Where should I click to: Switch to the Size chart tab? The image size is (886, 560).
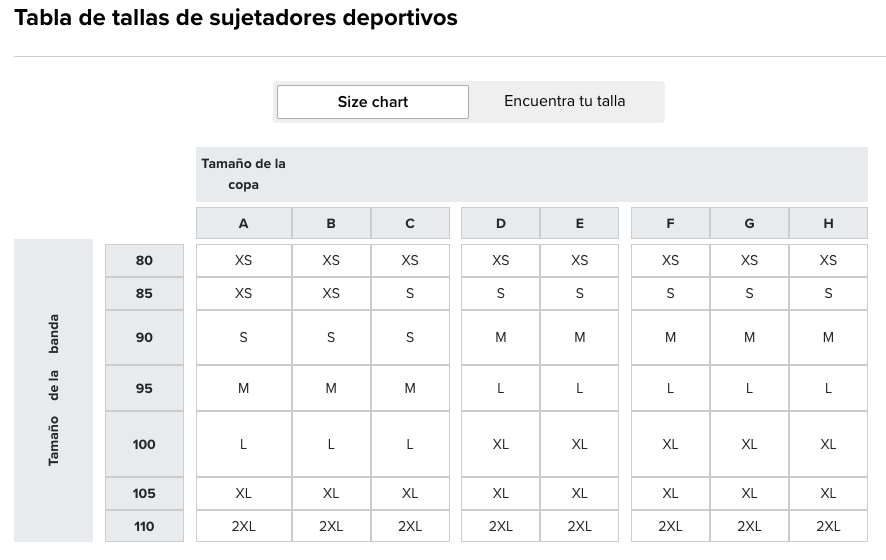tap(372, 102)
